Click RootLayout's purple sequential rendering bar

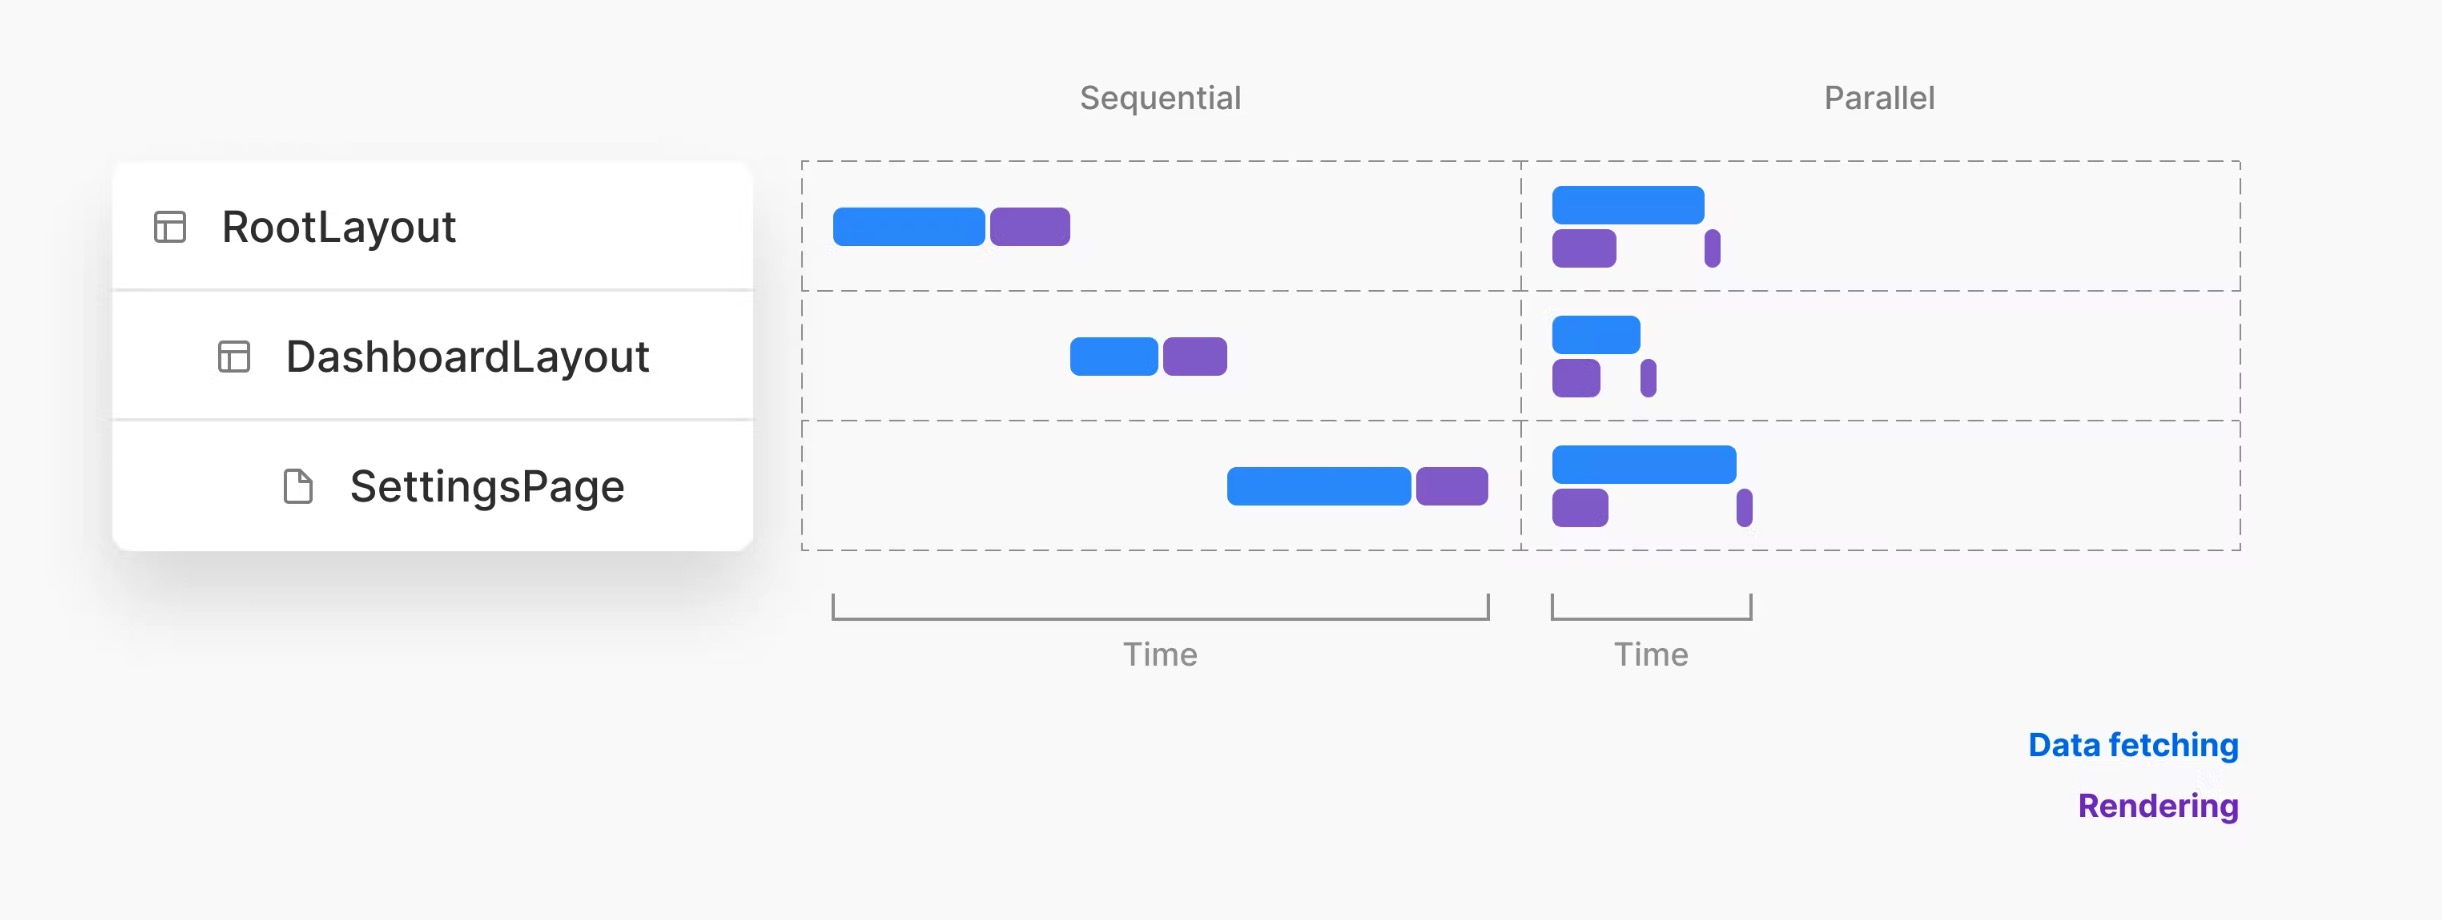coord(1030,227)
